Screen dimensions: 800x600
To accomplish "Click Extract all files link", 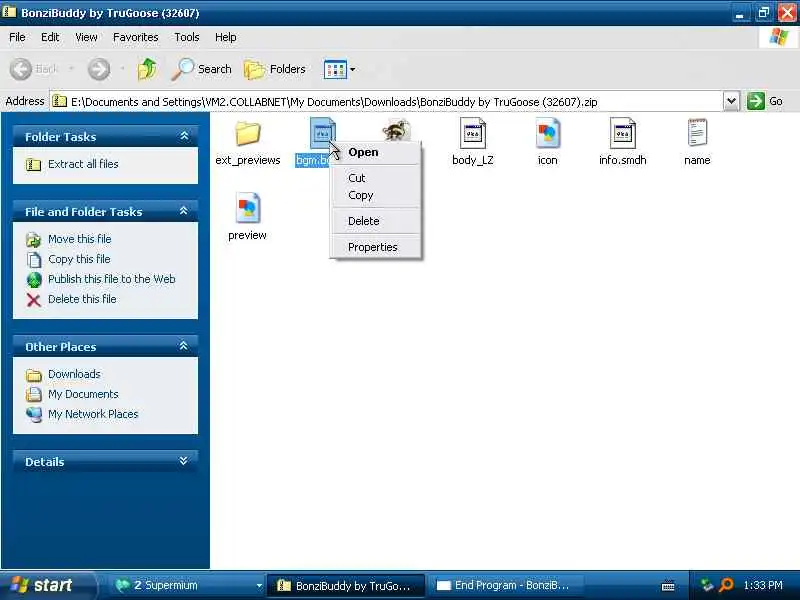I will [83, 164].
